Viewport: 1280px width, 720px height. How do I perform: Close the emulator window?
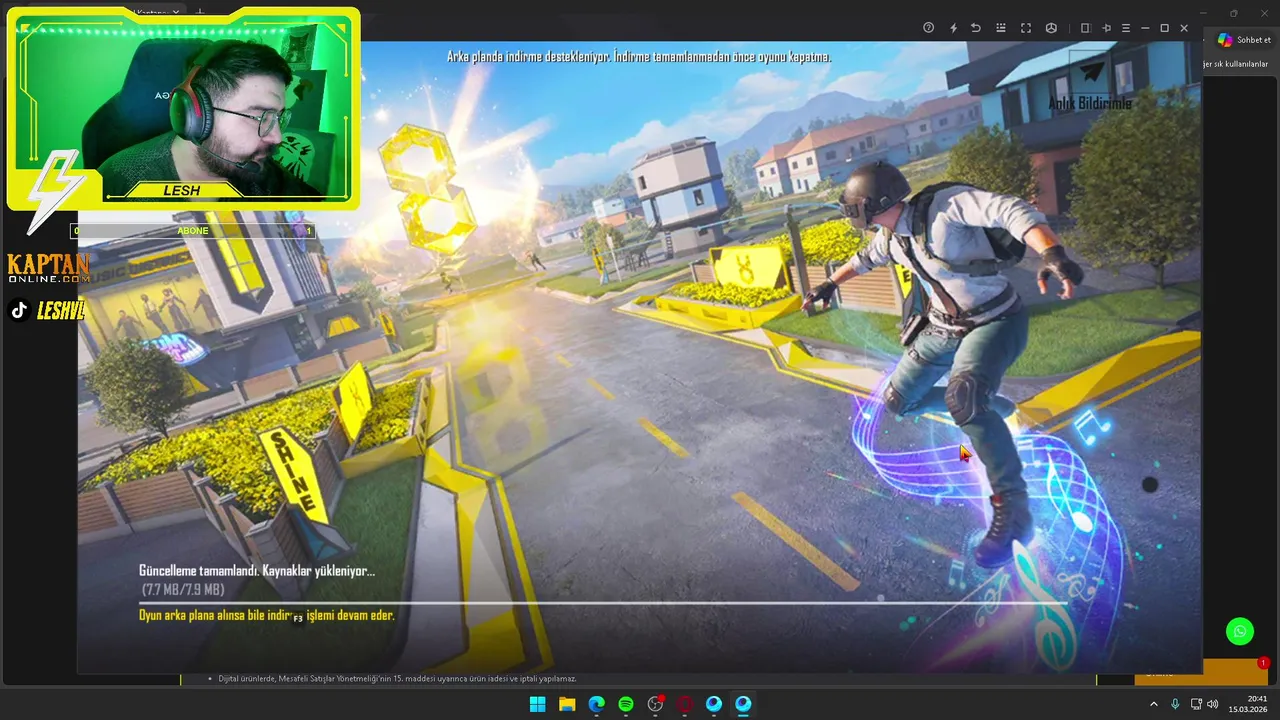(x=1184, y=28)
